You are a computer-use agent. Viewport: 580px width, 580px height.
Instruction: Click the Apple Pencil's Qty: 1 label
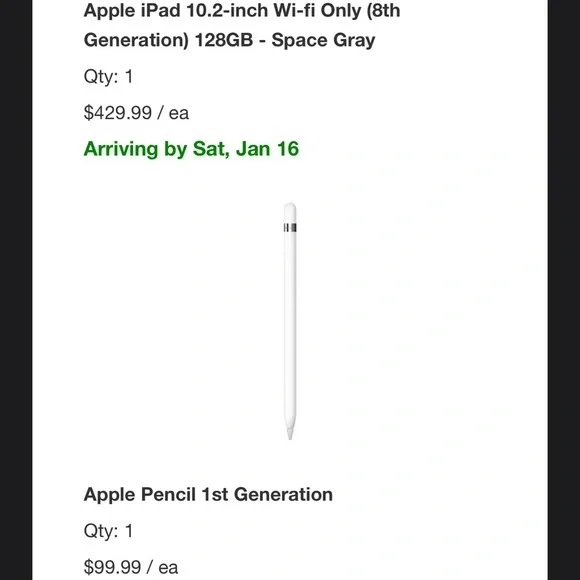point(108,531)
